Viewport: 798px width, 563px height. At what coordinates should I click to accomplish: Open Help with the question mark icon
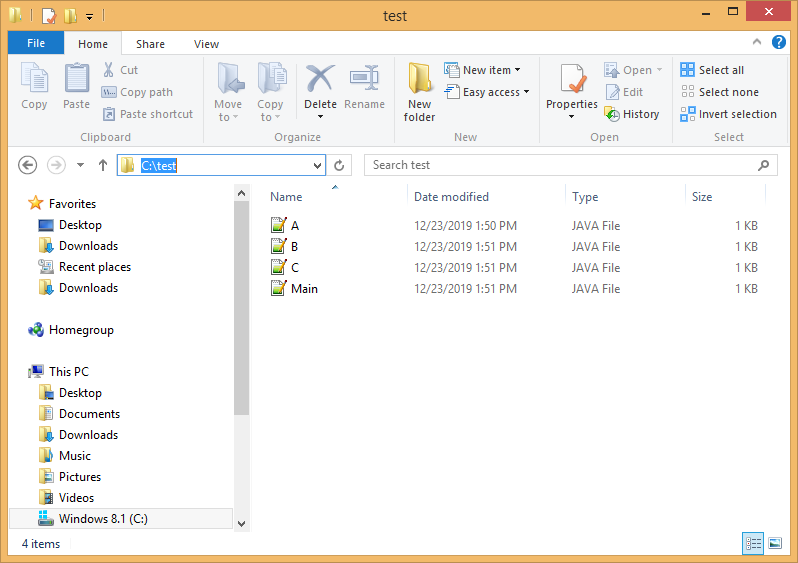(779, 42)
